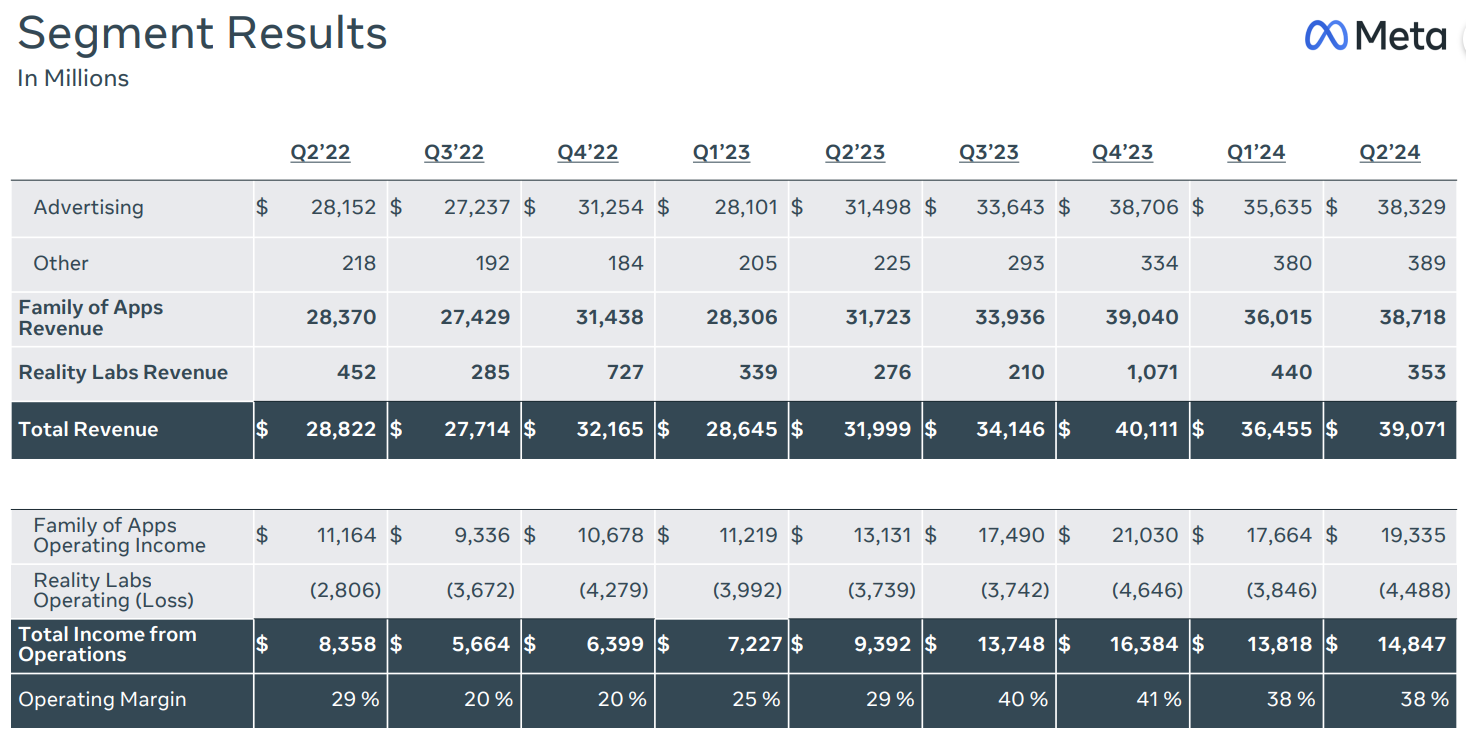Select the Q4'23 column header

(x=1122, y=153)
